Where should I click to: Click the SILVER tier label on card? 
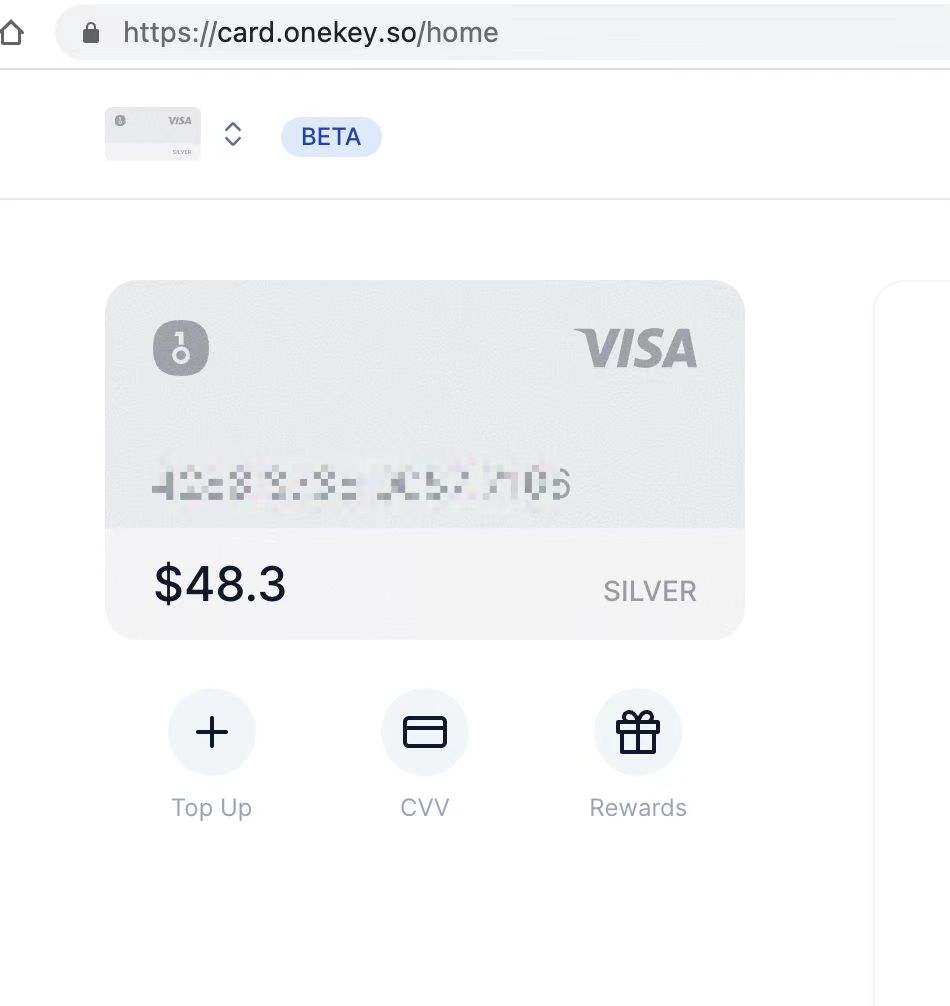point(650,592)
